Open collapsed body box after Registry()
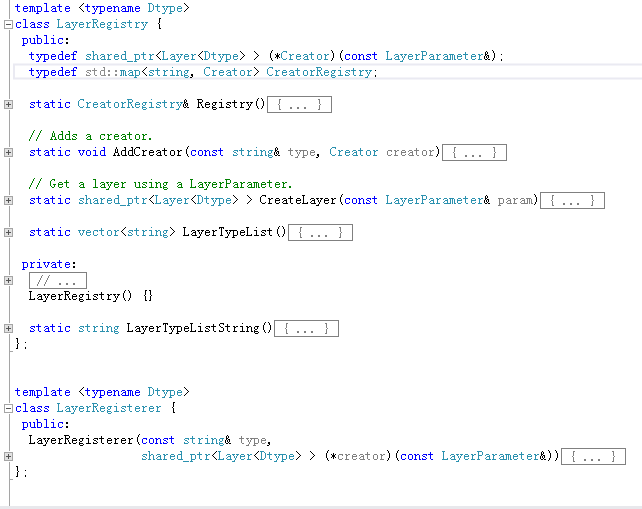Viewport: 642px width, 509px height. click(x=299, y=104)
